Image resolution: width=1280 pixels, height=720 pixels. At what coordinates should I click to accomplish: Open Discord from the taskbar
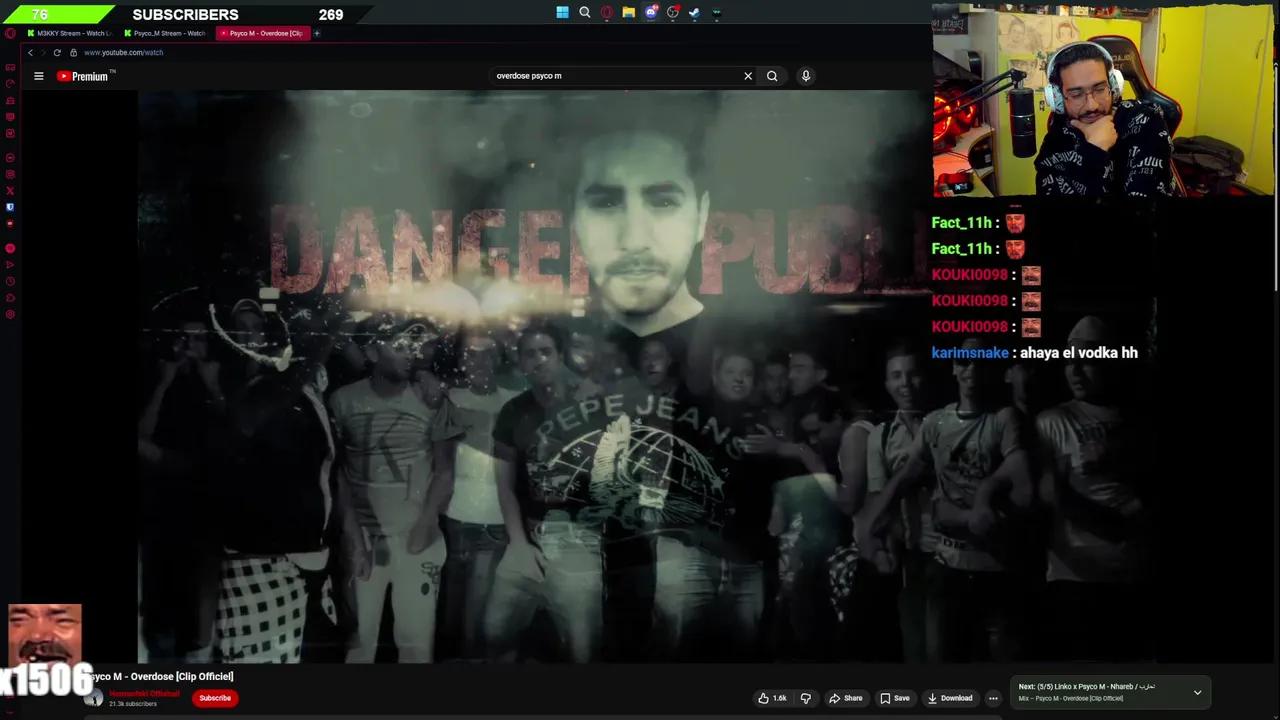(651, 13)
